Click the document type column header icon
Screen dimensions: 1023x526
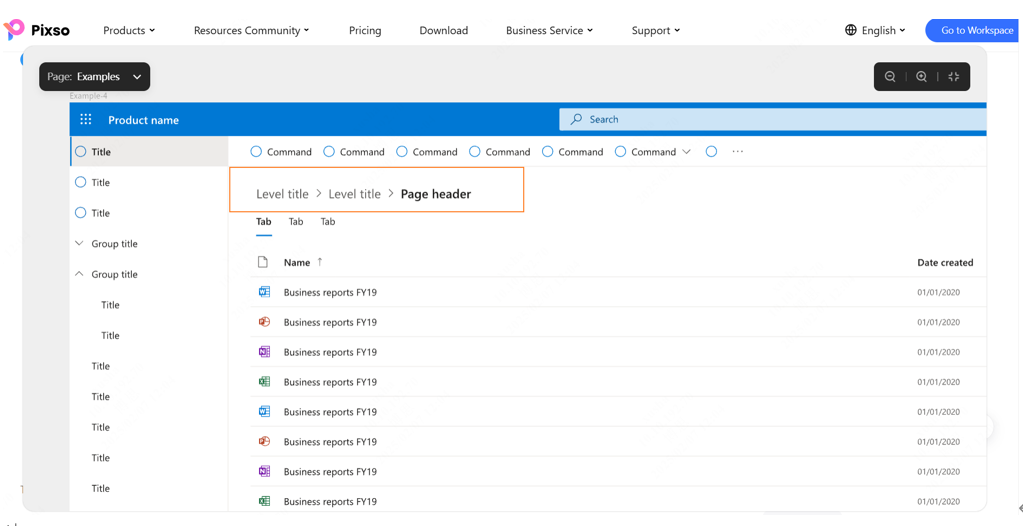[x=263, y=262]
